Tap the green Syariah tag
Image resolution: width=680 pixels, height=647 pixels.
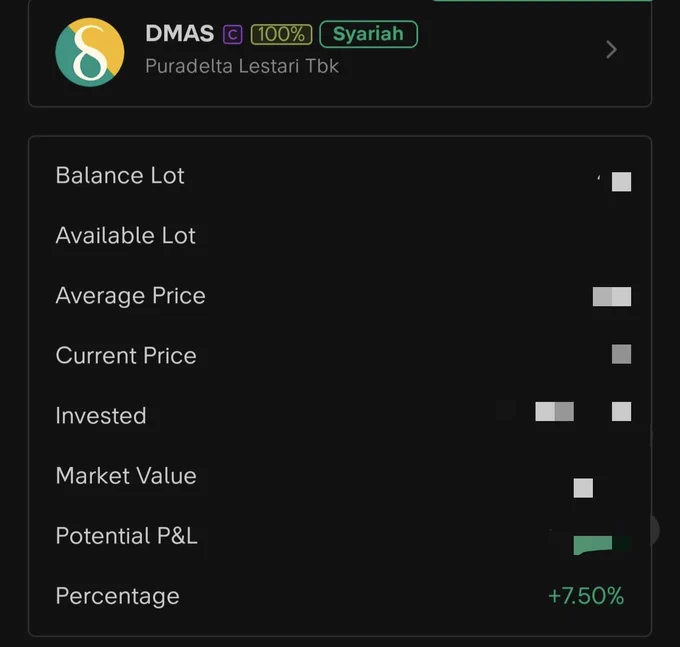369,34
